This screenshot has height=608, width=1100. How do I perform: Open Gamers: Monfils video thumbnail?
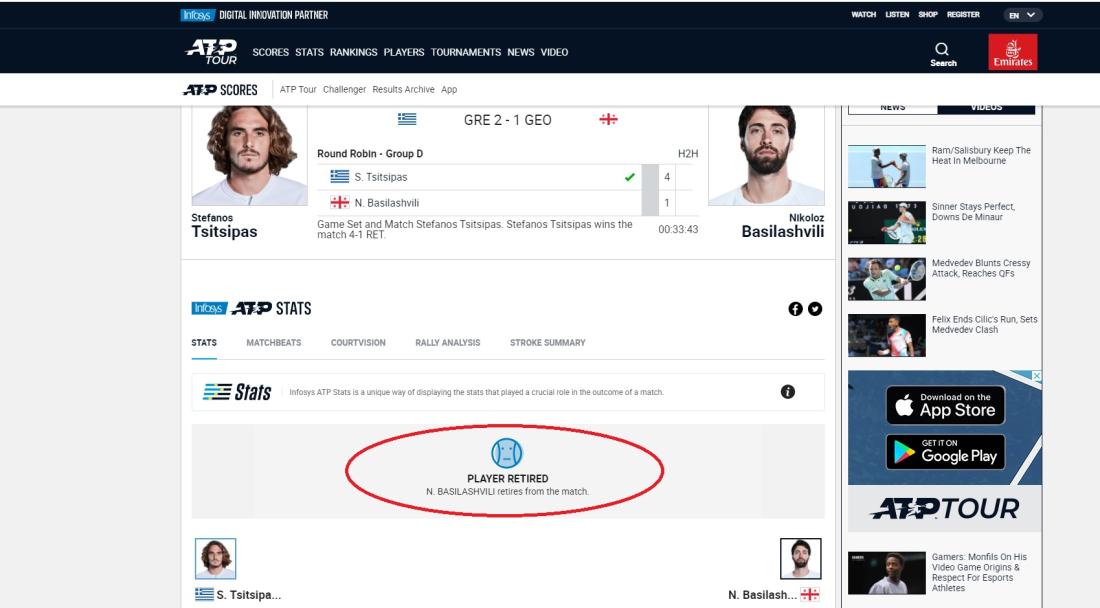click(x=887, y=573)
